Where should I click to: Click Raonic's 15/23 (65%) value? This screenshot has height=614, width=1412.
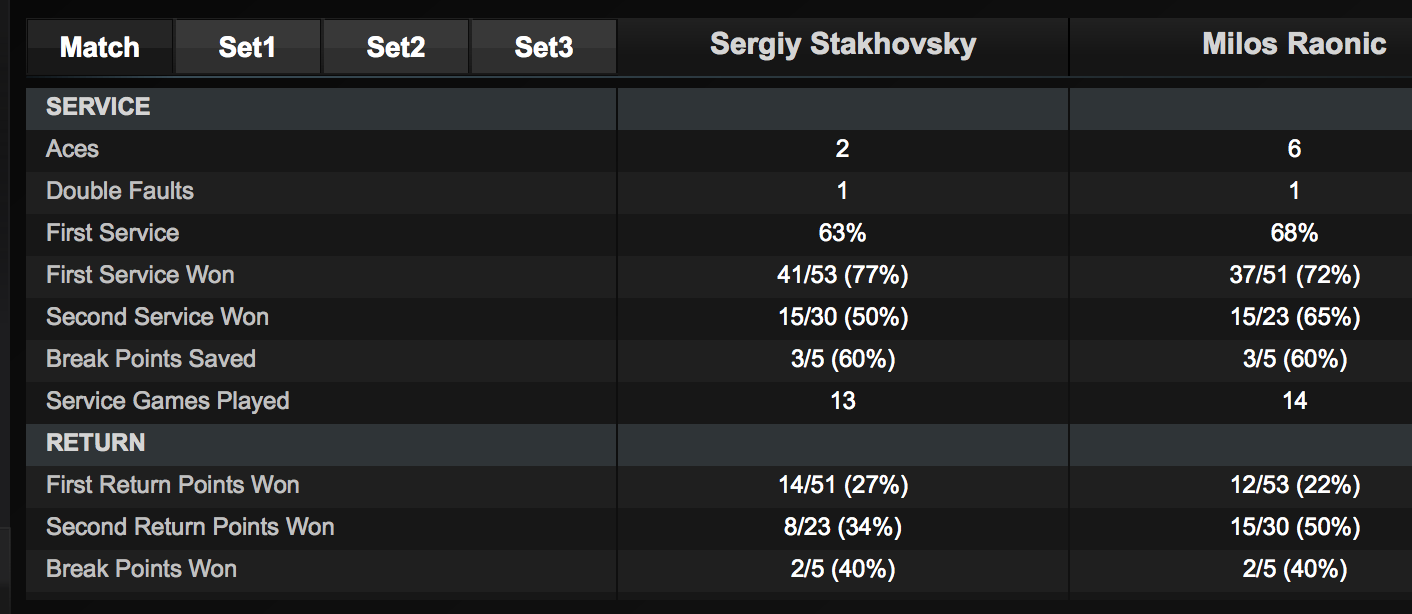[1294, 317]
